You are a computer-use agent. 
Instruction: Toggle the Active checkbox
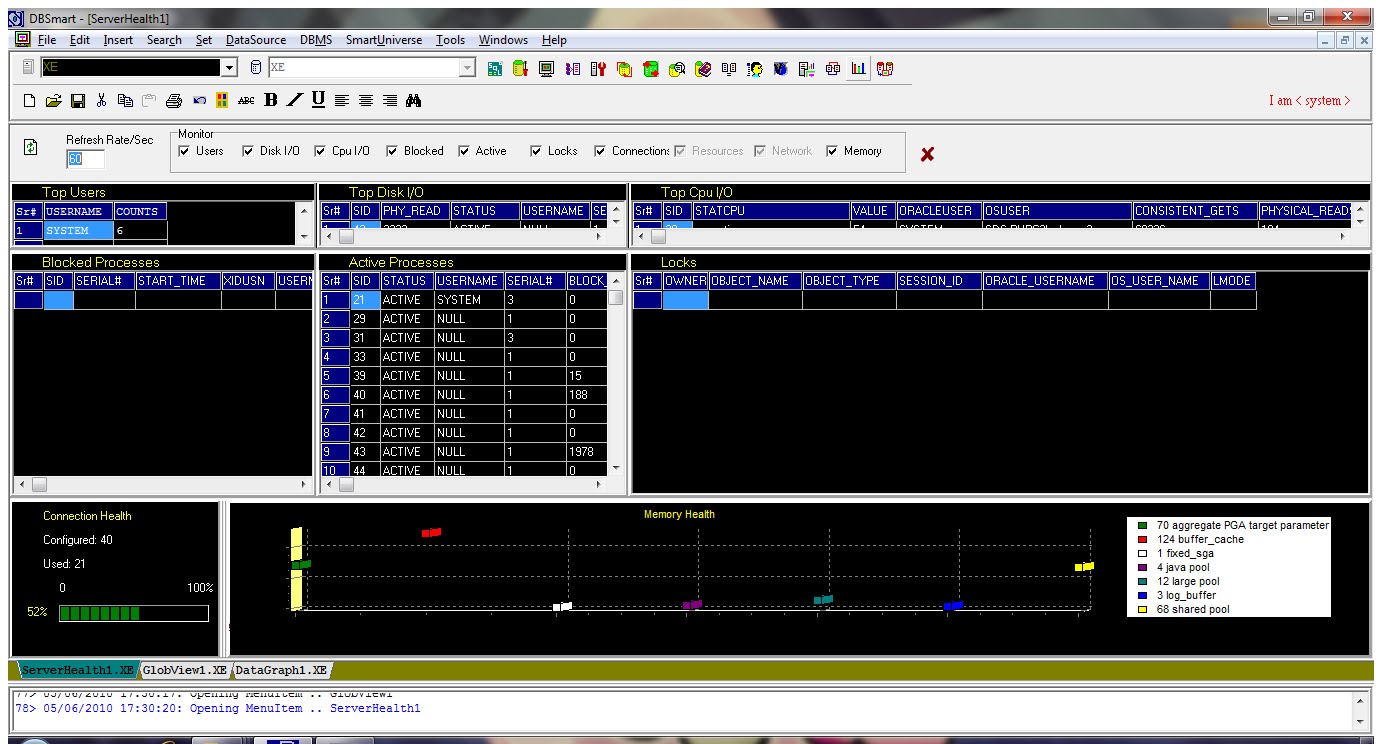click(x=464, y=151)
